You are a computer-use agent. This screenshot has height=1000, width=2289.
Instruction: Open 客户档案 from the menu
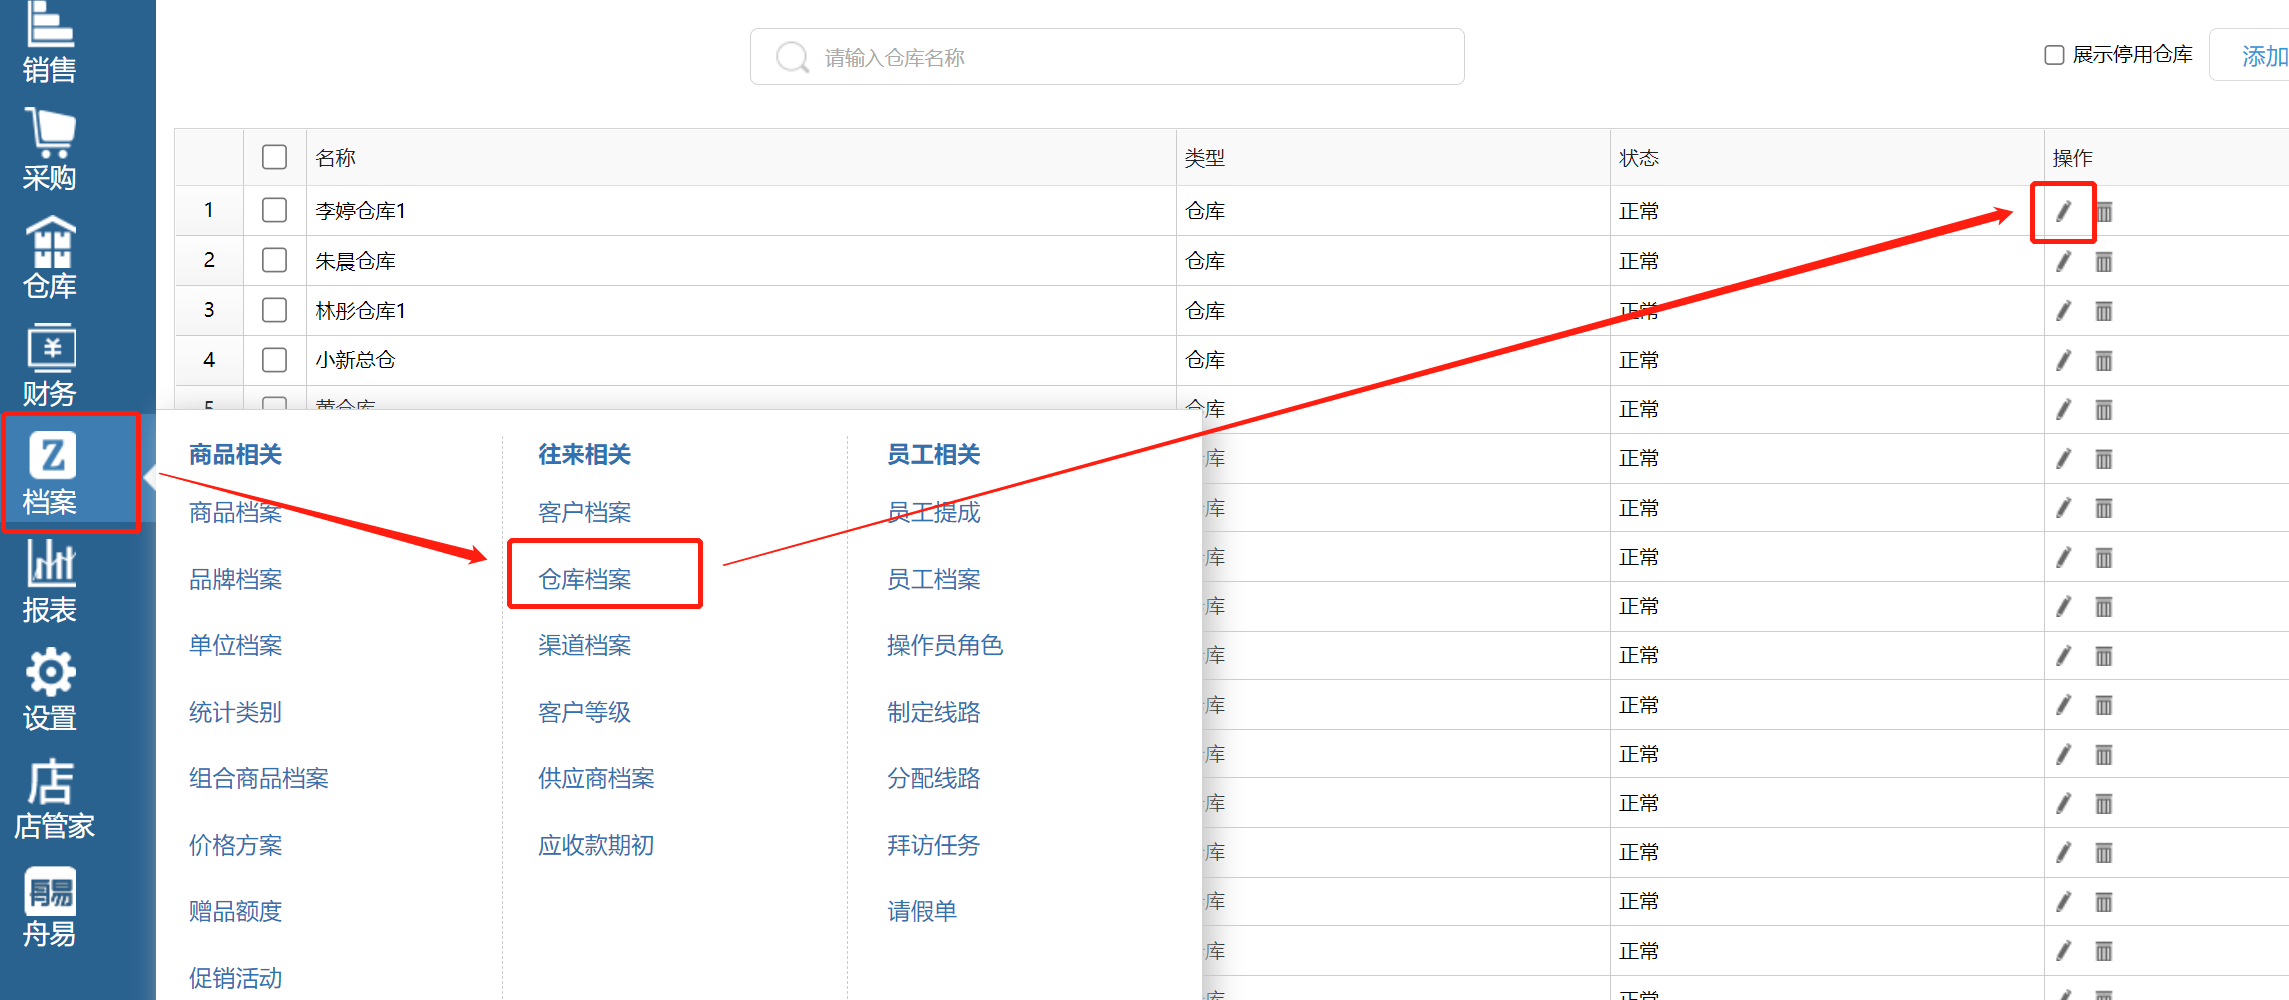point(585,512)
